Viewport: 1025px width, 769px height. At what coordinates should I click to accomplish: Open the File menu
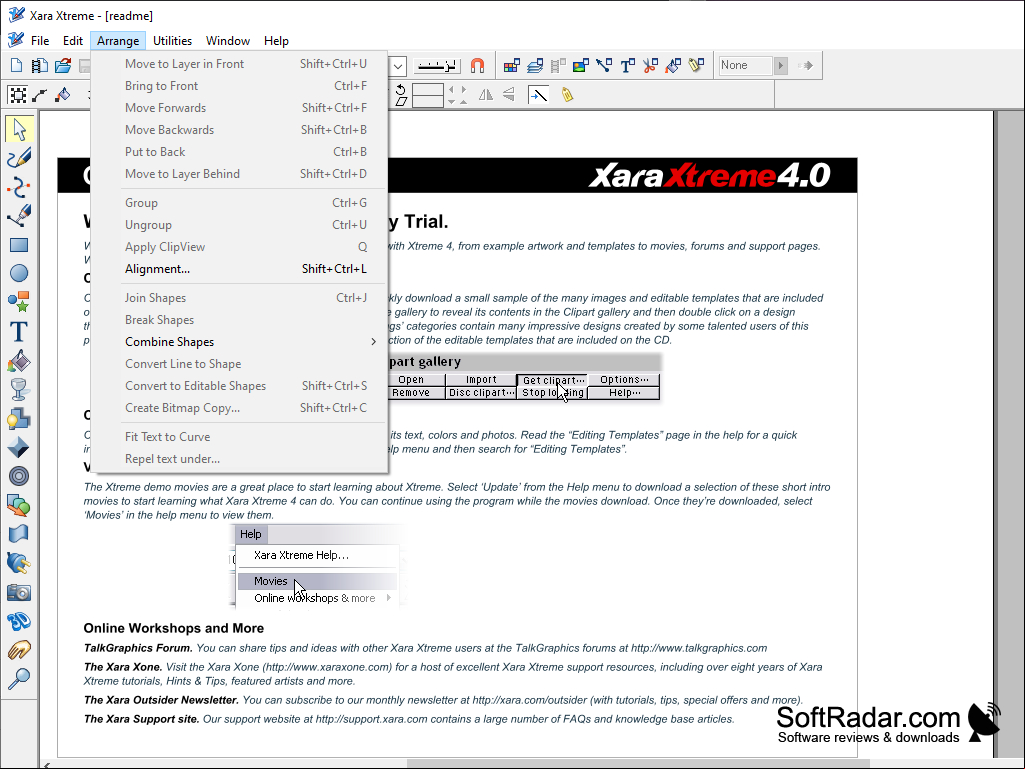pyautogui.click(x=40, y=41)
